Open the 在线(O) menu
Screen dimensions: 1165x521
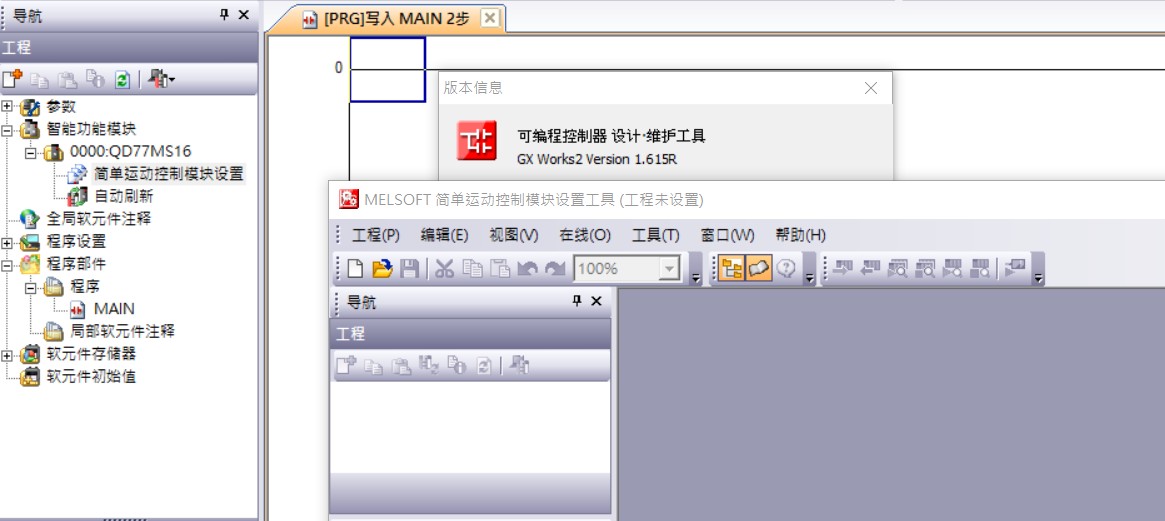tap(585, 235)
